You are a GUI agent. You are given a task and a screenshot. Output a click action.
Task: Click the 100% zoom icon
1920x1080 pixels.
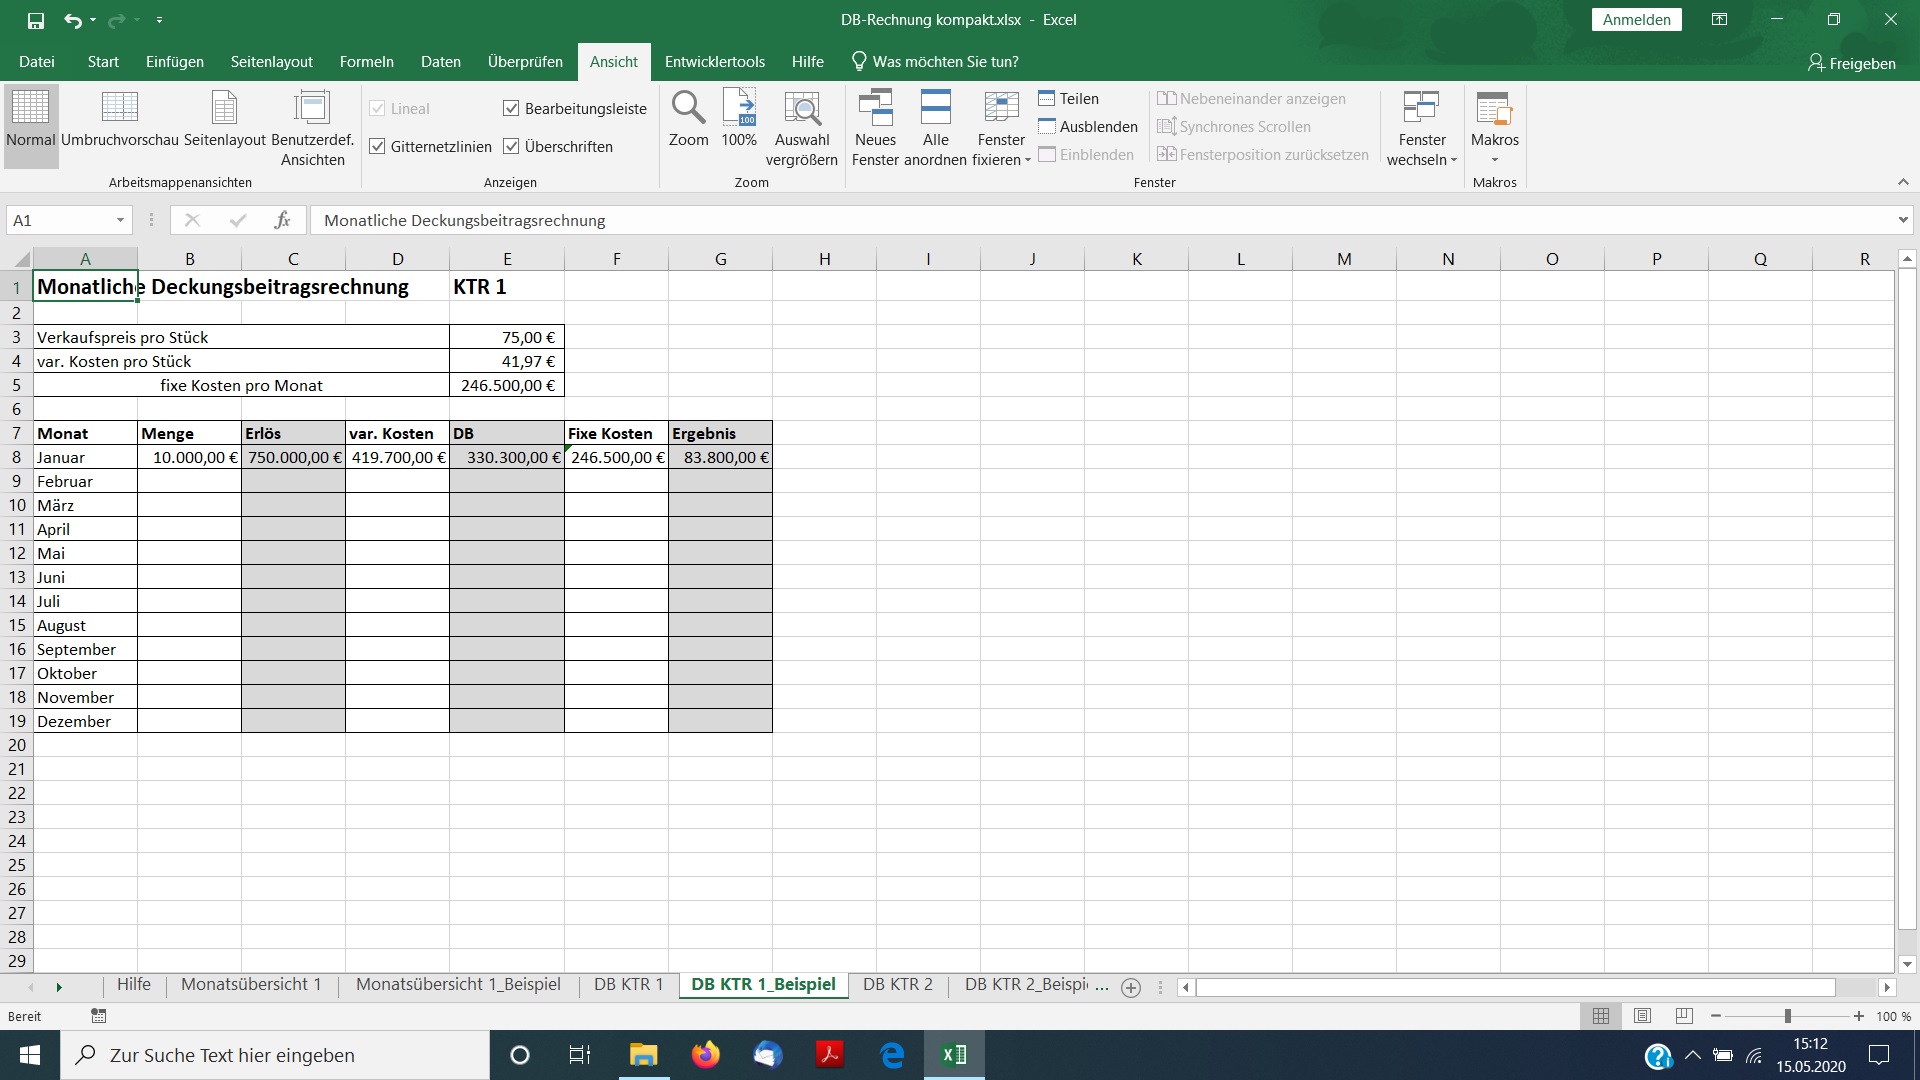coord(739,108)
